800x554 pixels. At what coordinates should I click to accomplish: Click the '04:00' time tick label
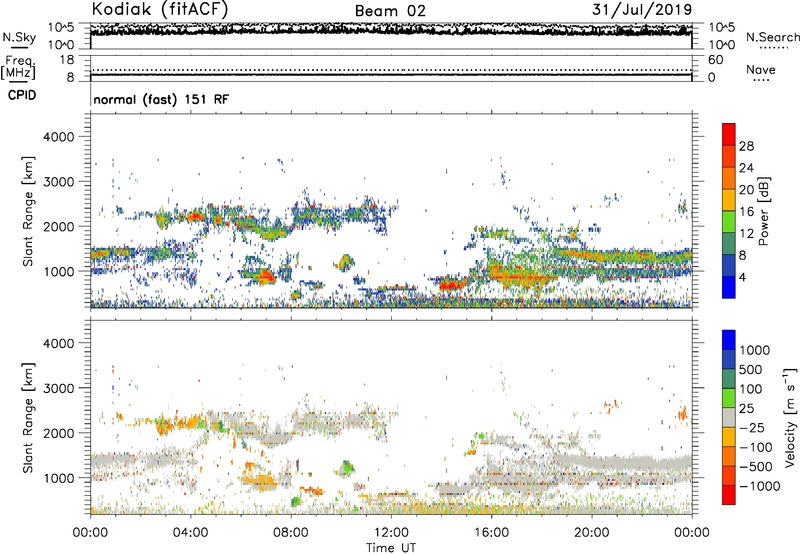coord(190,533)
